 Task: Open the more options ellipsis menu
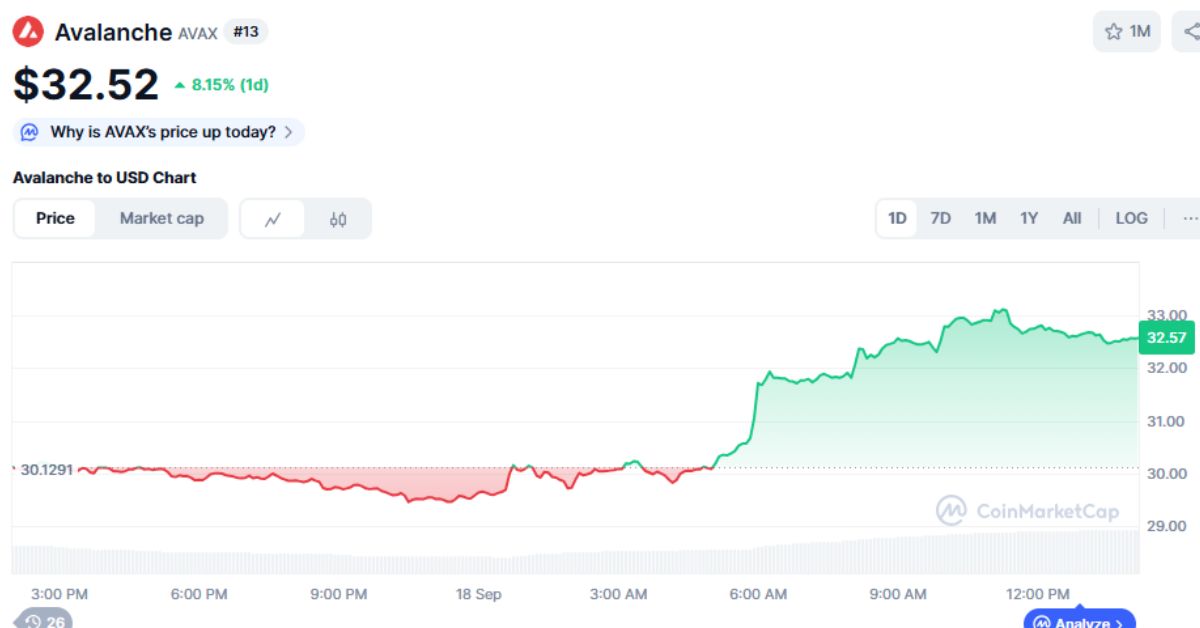click(1189, 218)
